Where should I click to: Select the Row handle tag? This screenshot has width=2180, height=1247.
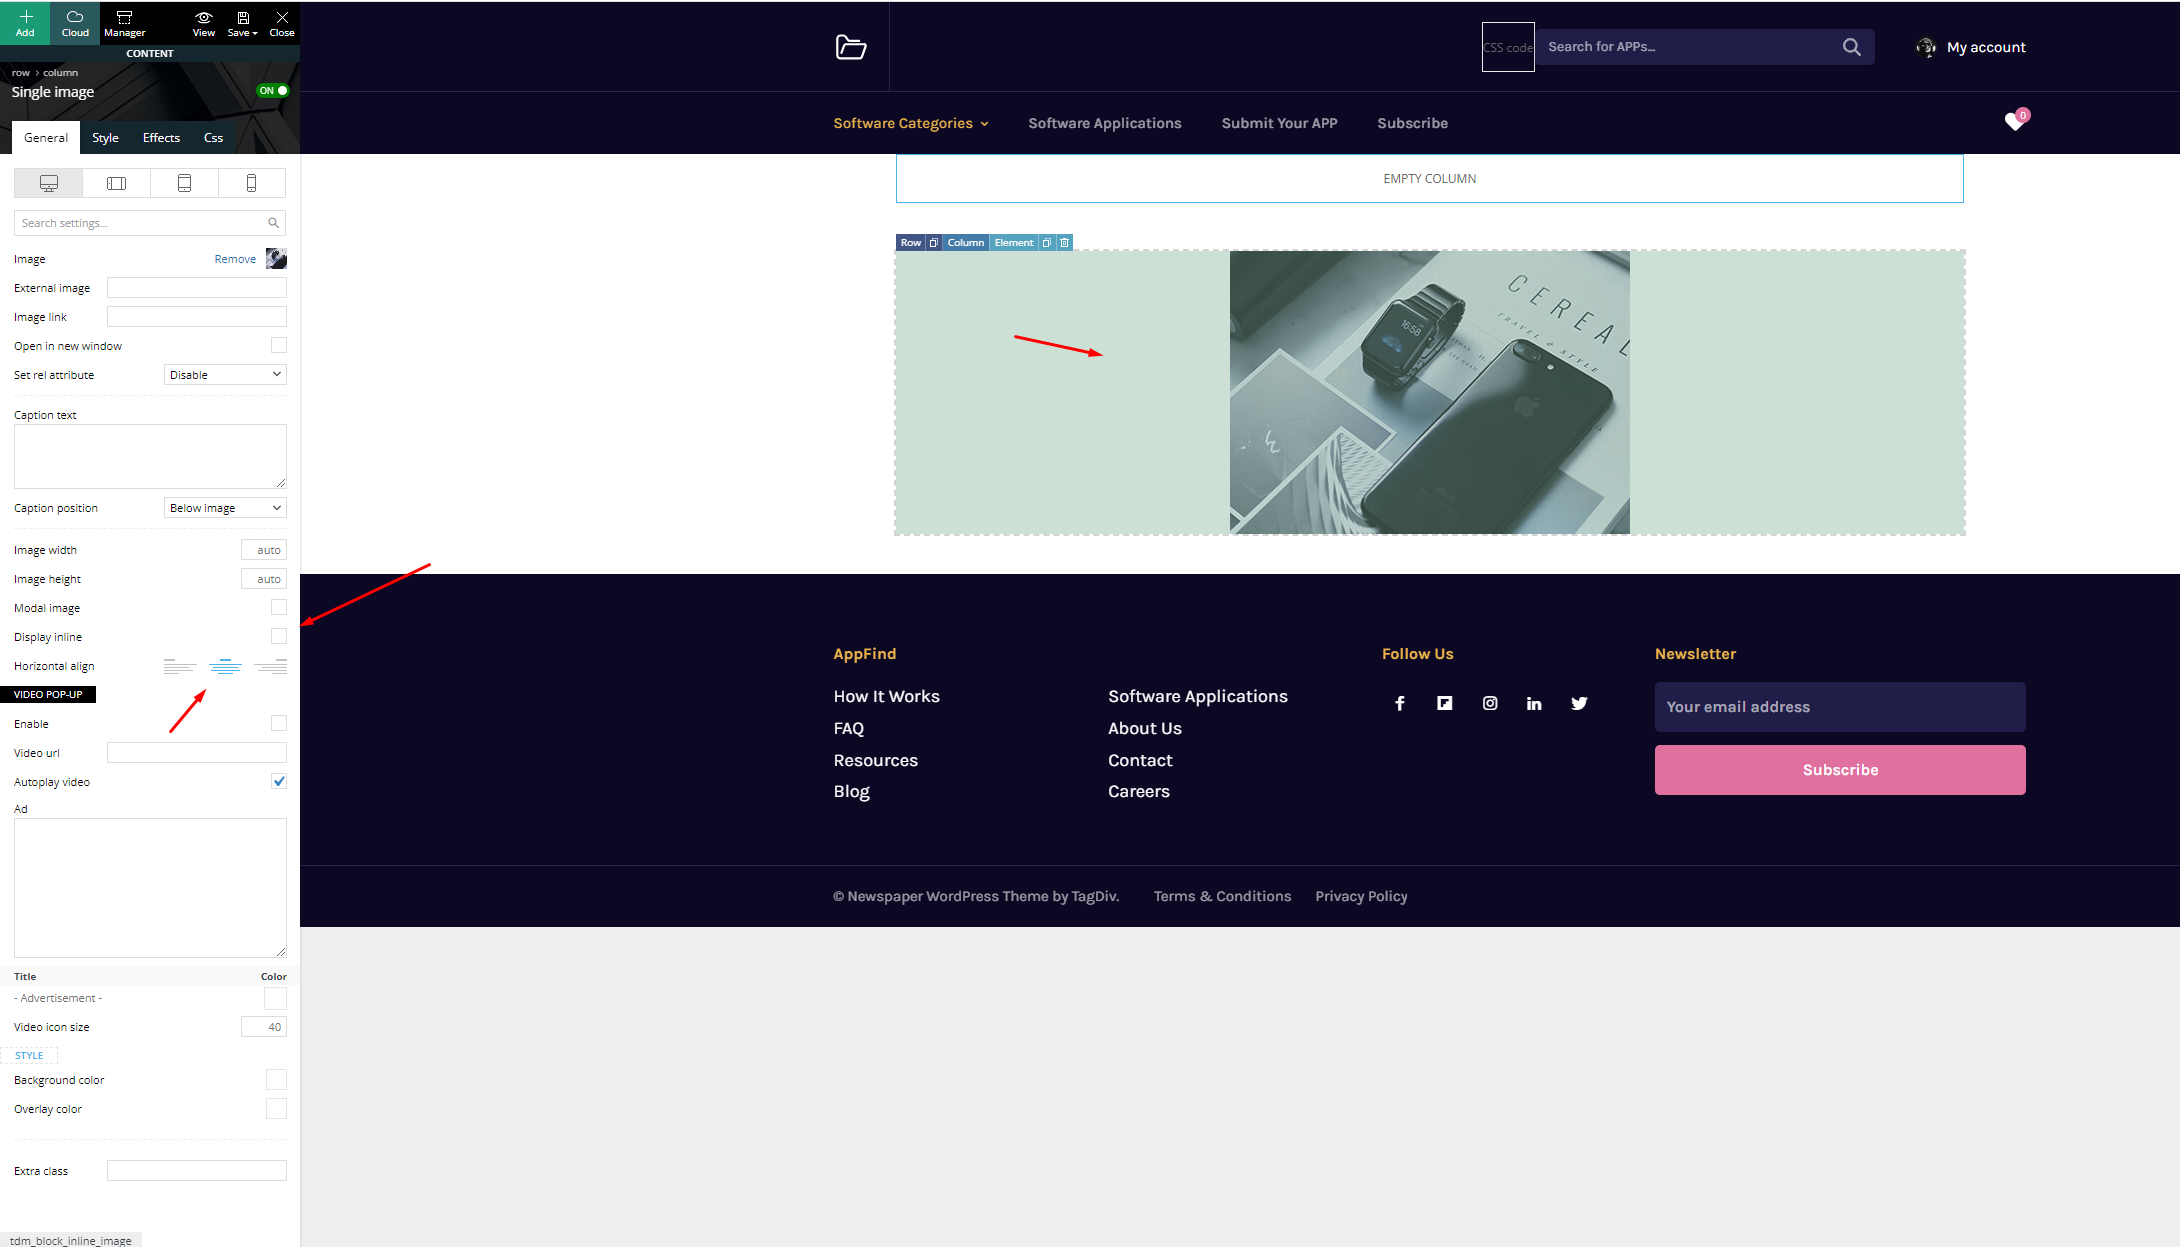tap(911, 243)
